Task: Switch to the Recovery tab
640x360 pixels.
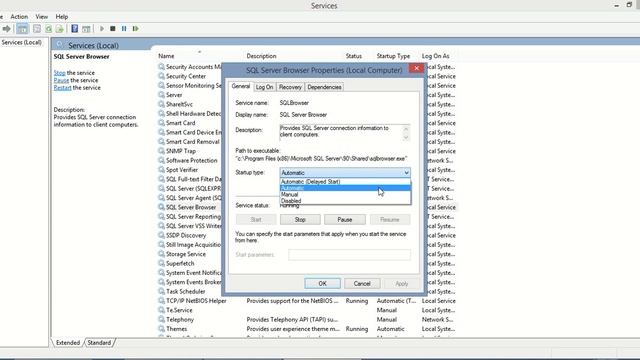Action: (290, 87)
